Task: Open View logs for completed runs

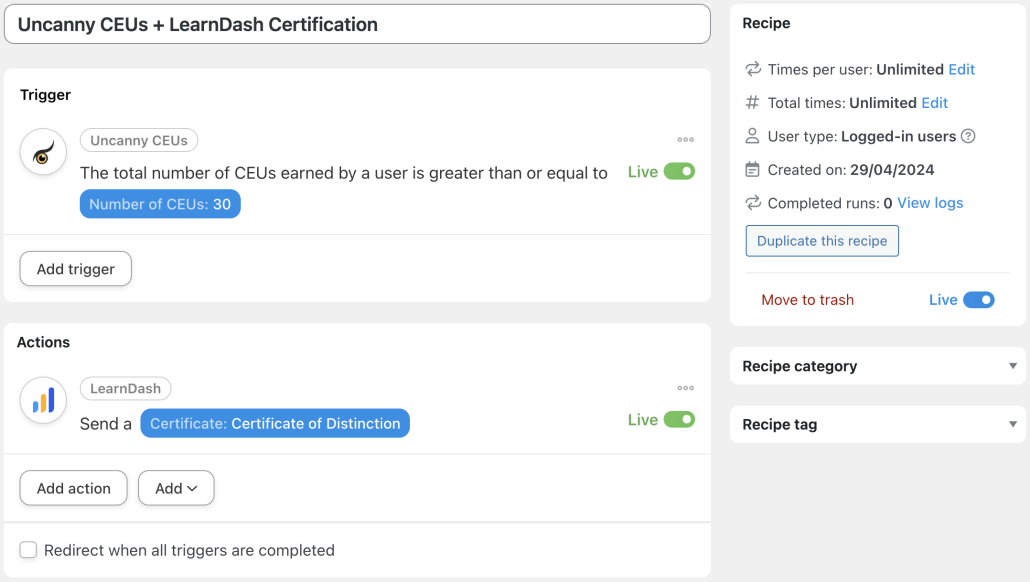Action: pyautogui.click(x=932, y=202)
